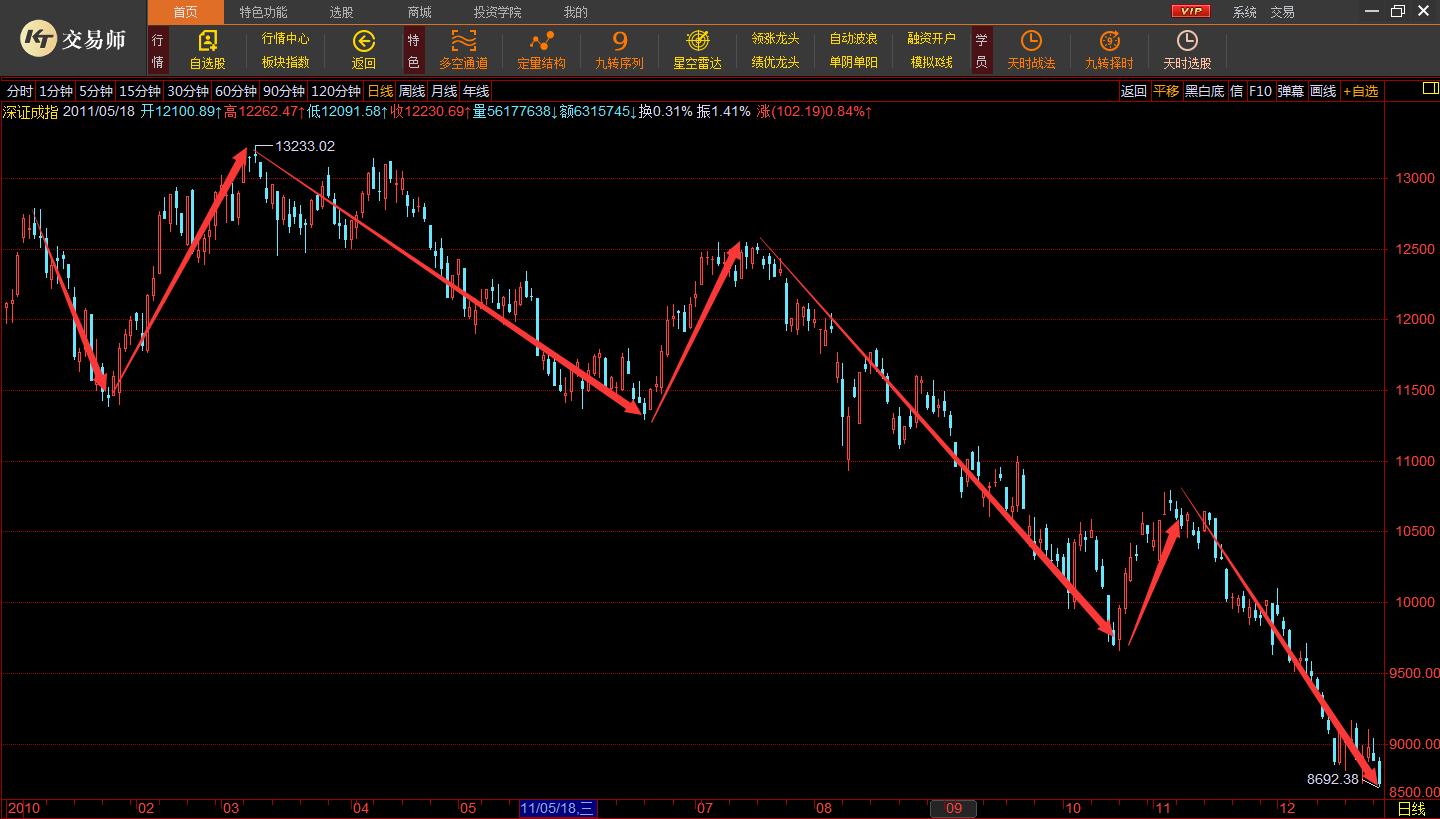Open 融资开户 from the toolbar
Image resolution: width=1440 pixels, height=819 pixels.
(932, 39)
